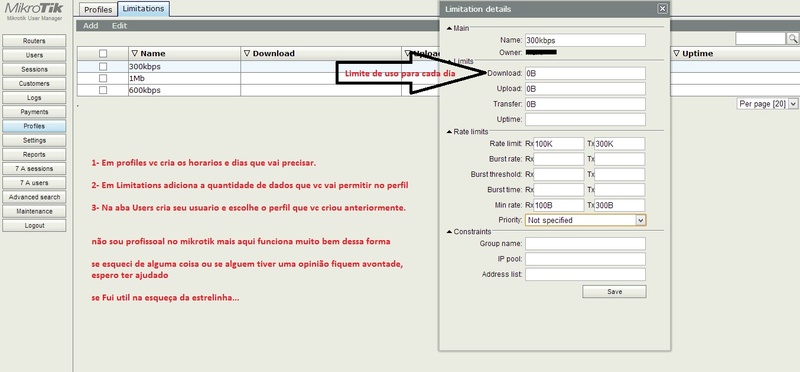Sort by the Download column triangle
This screenshot has width=800, height=372.
pyautogui.click(x=247, y=53)
